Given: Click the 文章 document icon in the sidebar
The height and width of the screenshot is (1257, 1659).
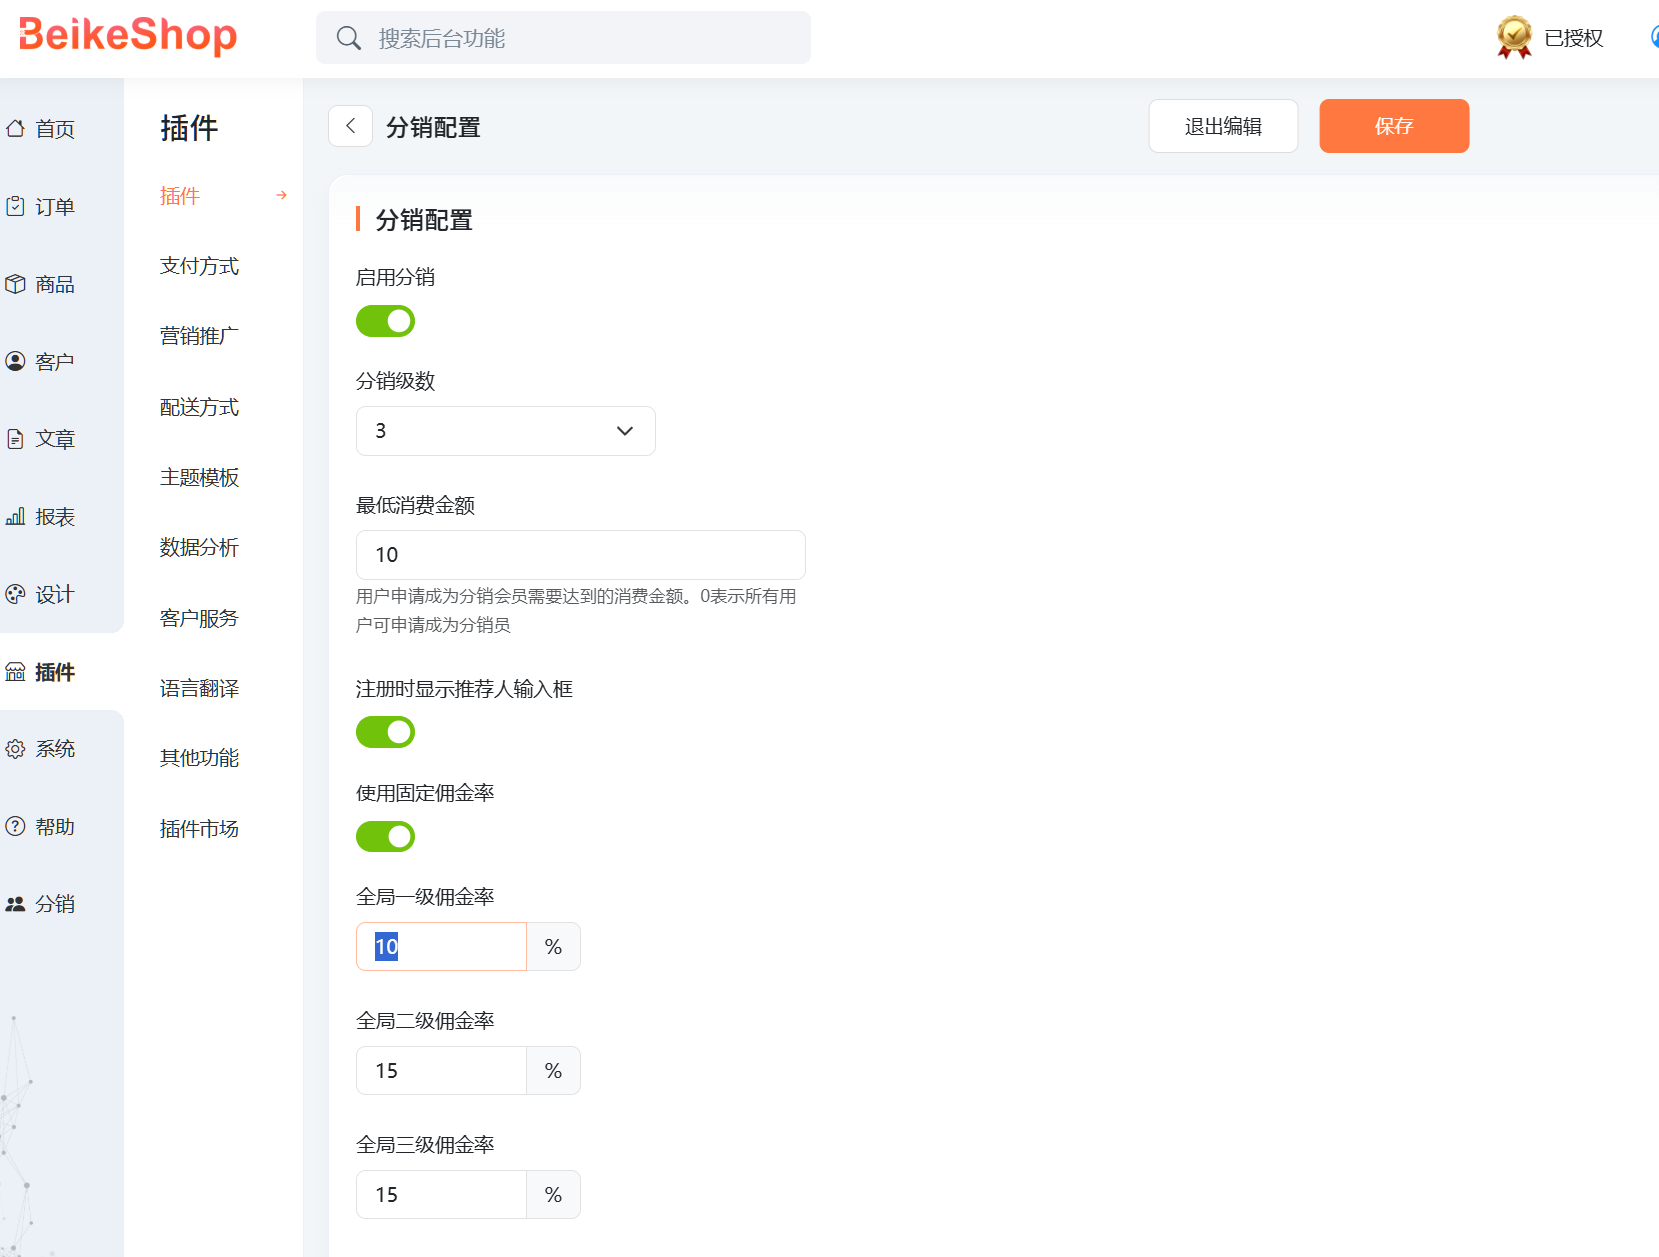Looking at the screenshot, I should point(15,439).
